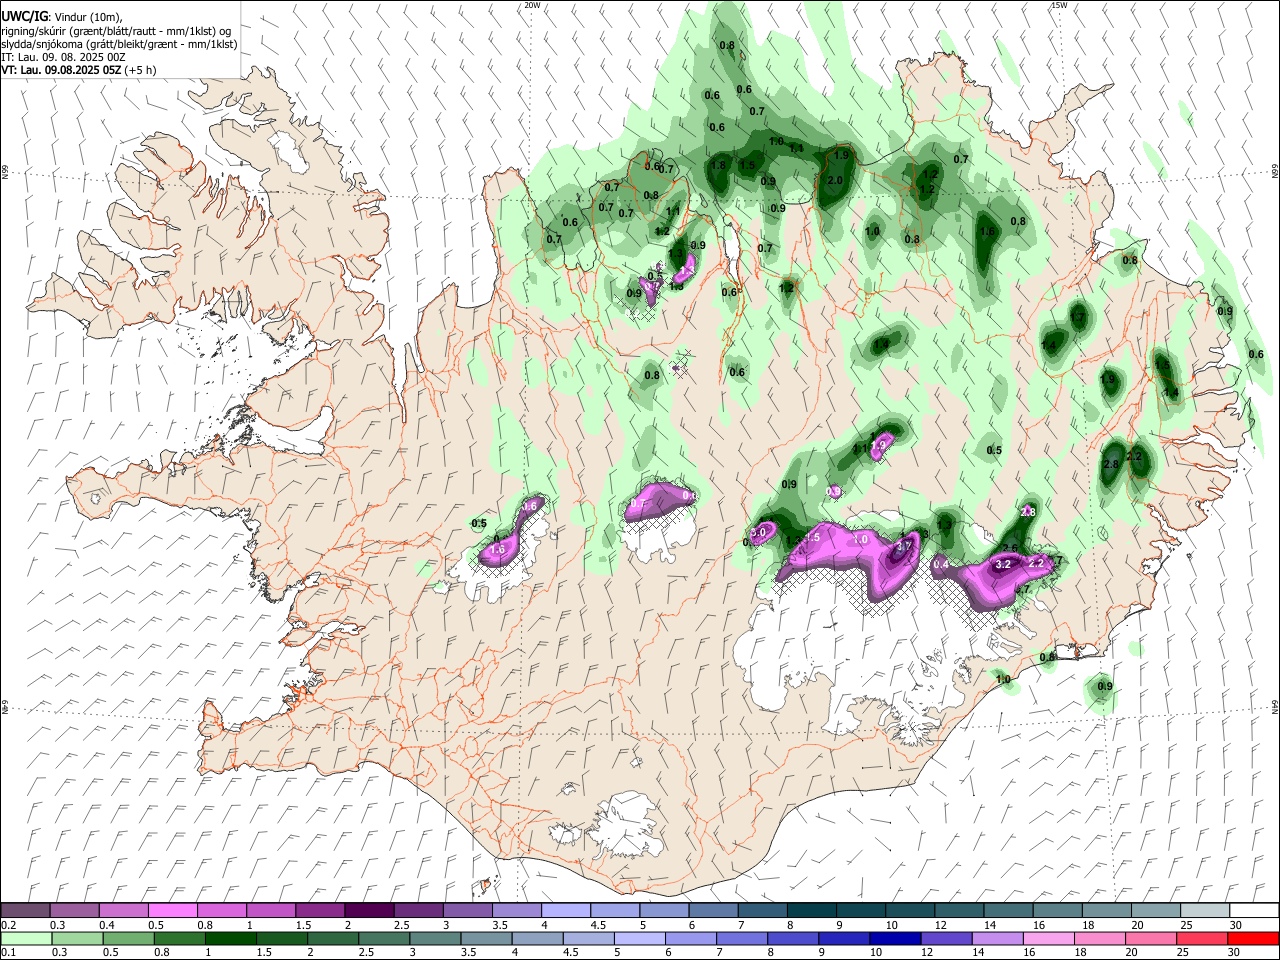The height and width of the screenshot is (960, 1280).
Task: Pick the pale lilac 5–6 lower legend swatch
Action: (x=639, y=939)
